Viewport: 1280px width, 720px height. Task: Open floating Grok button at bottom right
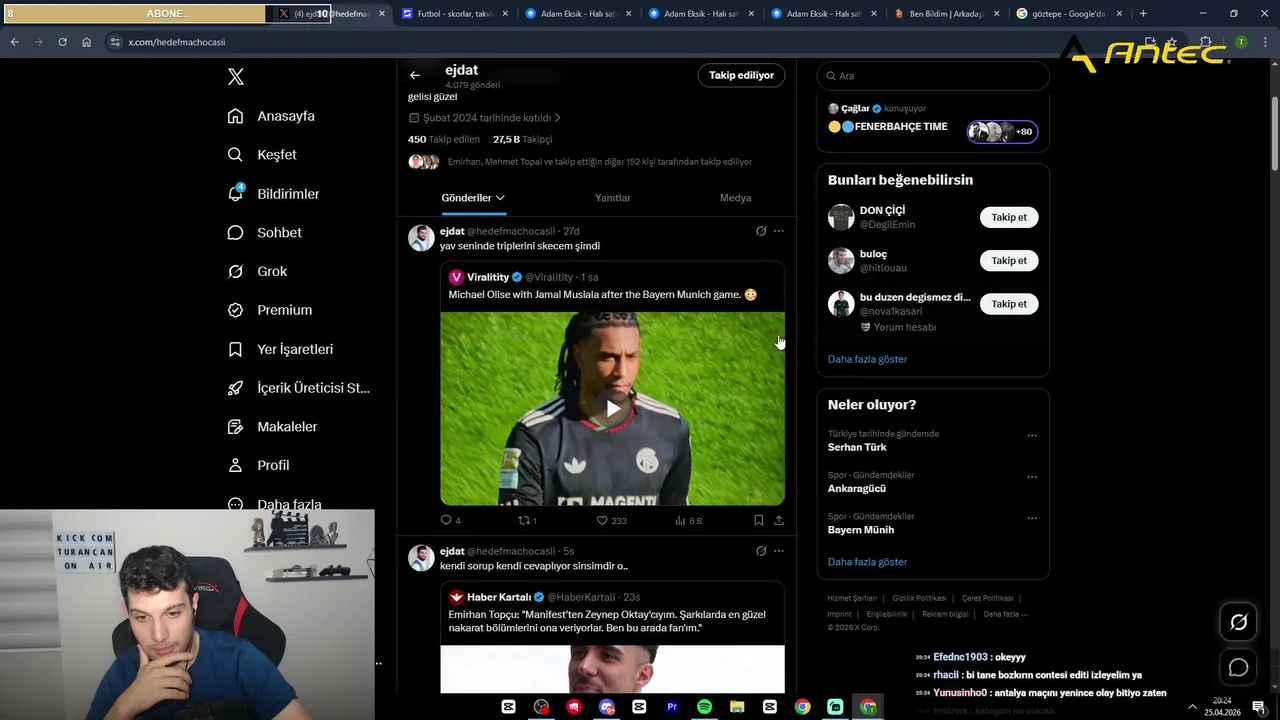pos(1238,622)
